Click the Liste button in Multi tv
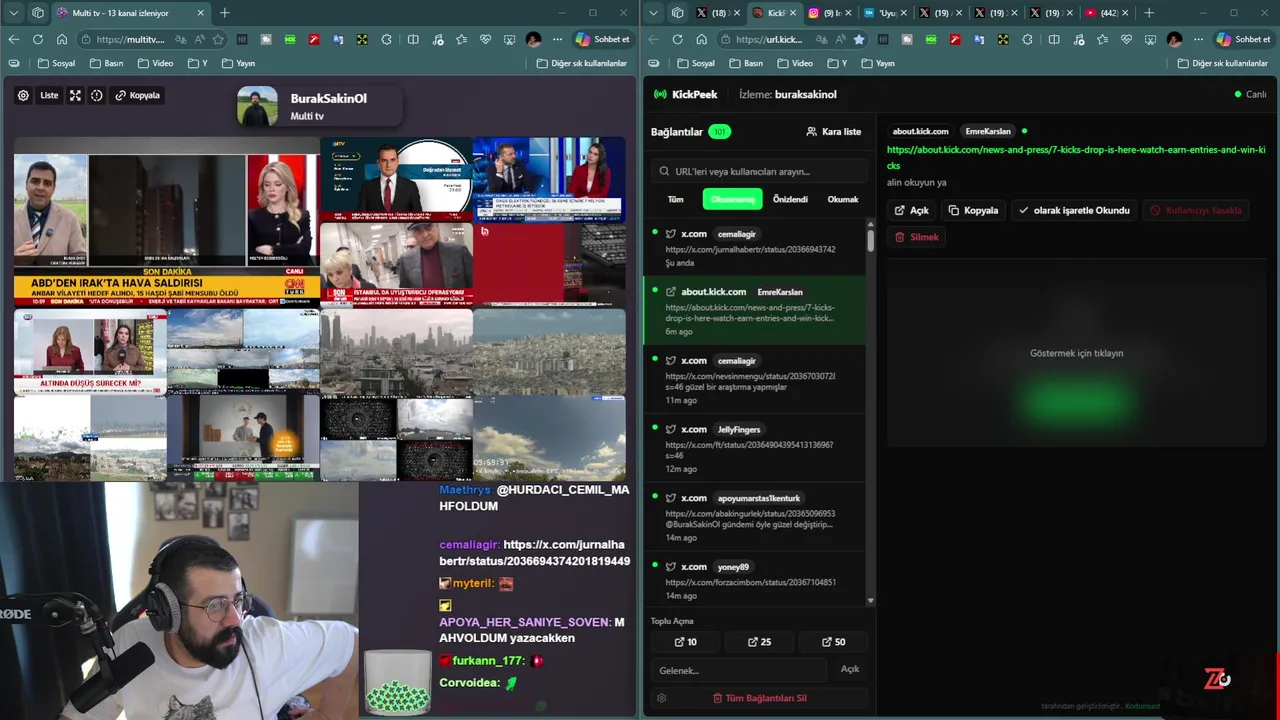 (49, 96)
